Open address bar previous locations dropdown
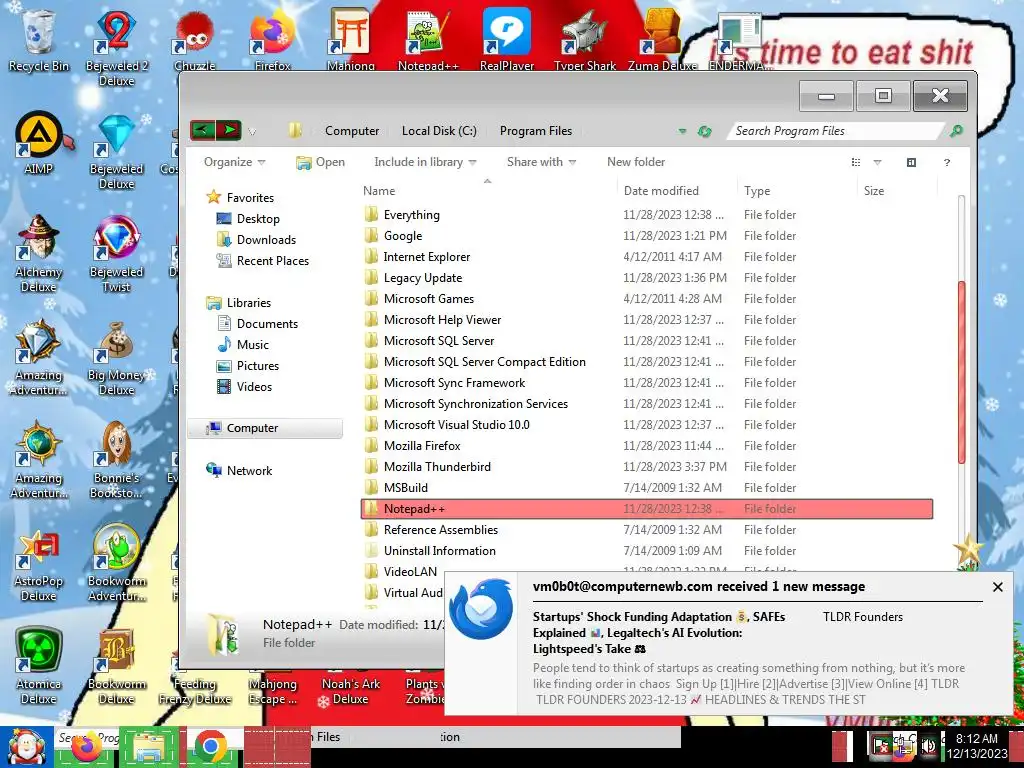1024x768 pixels. click(x=682, y=131)
